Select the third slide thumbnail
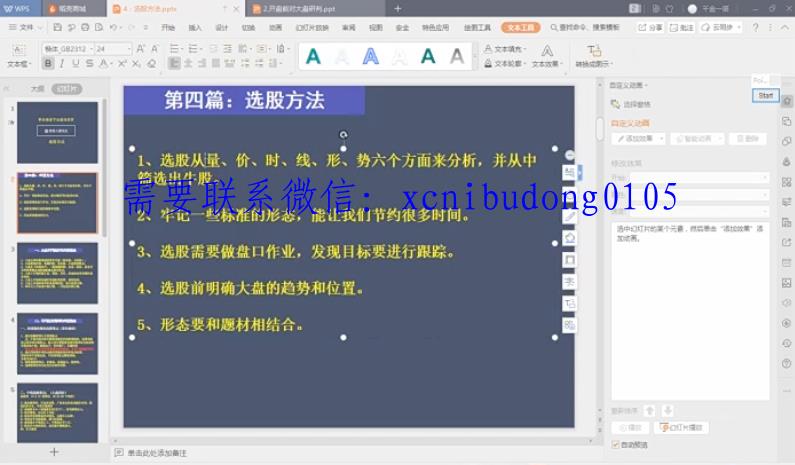795x465 pixels. point(57,272)
